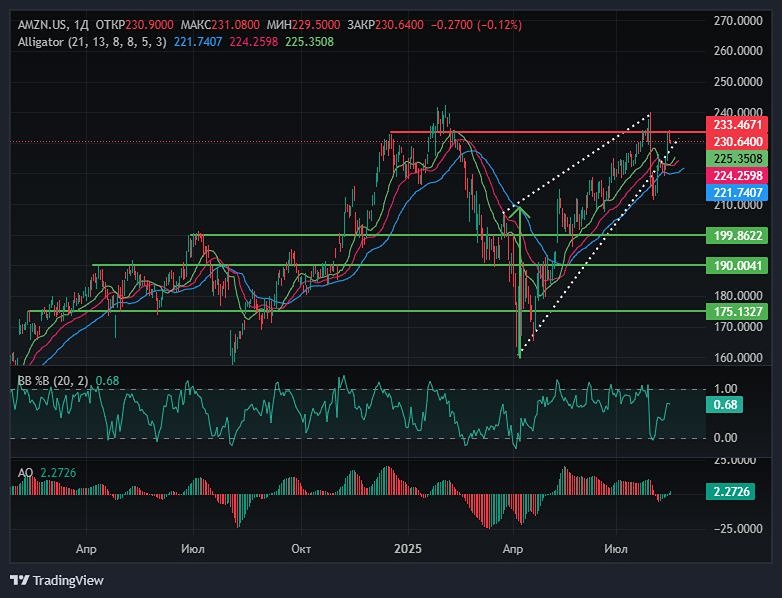Screen dimensions: 782x598
Task: Click the blue Alligator value 221.7407 in legend
Action: pos(198,42)
